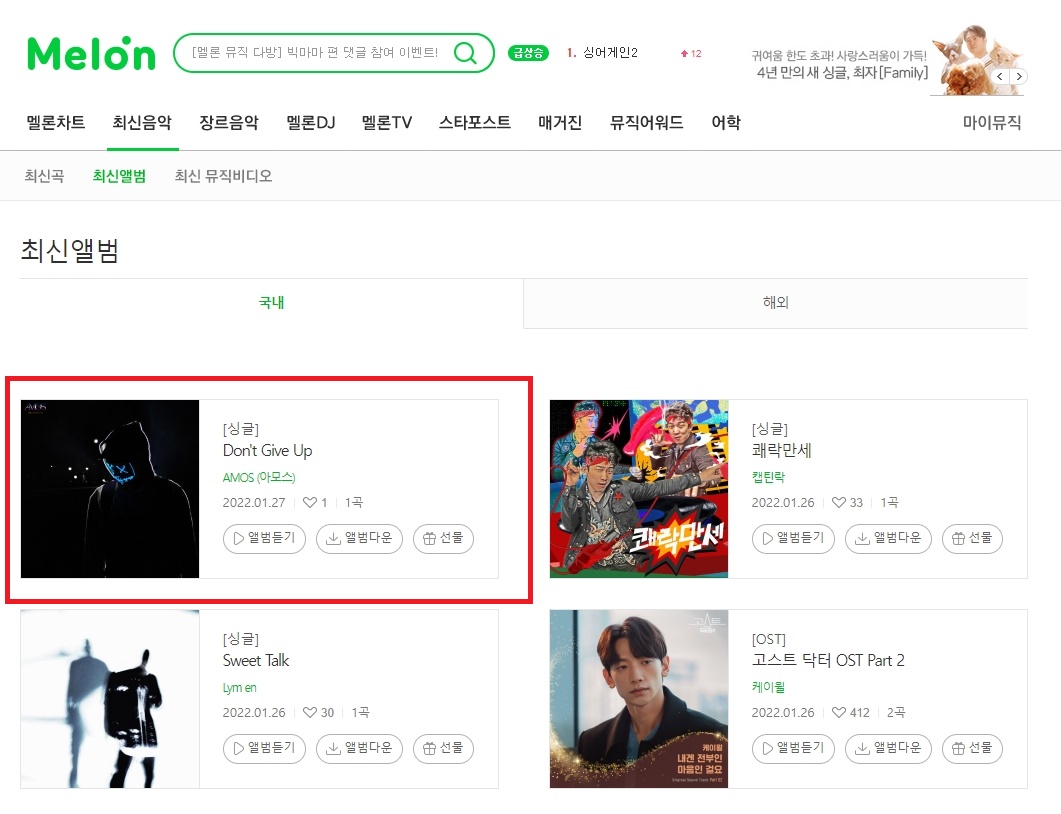Open the 최신 뮤직비디오 sub-tab

click(x=223, y=176)
